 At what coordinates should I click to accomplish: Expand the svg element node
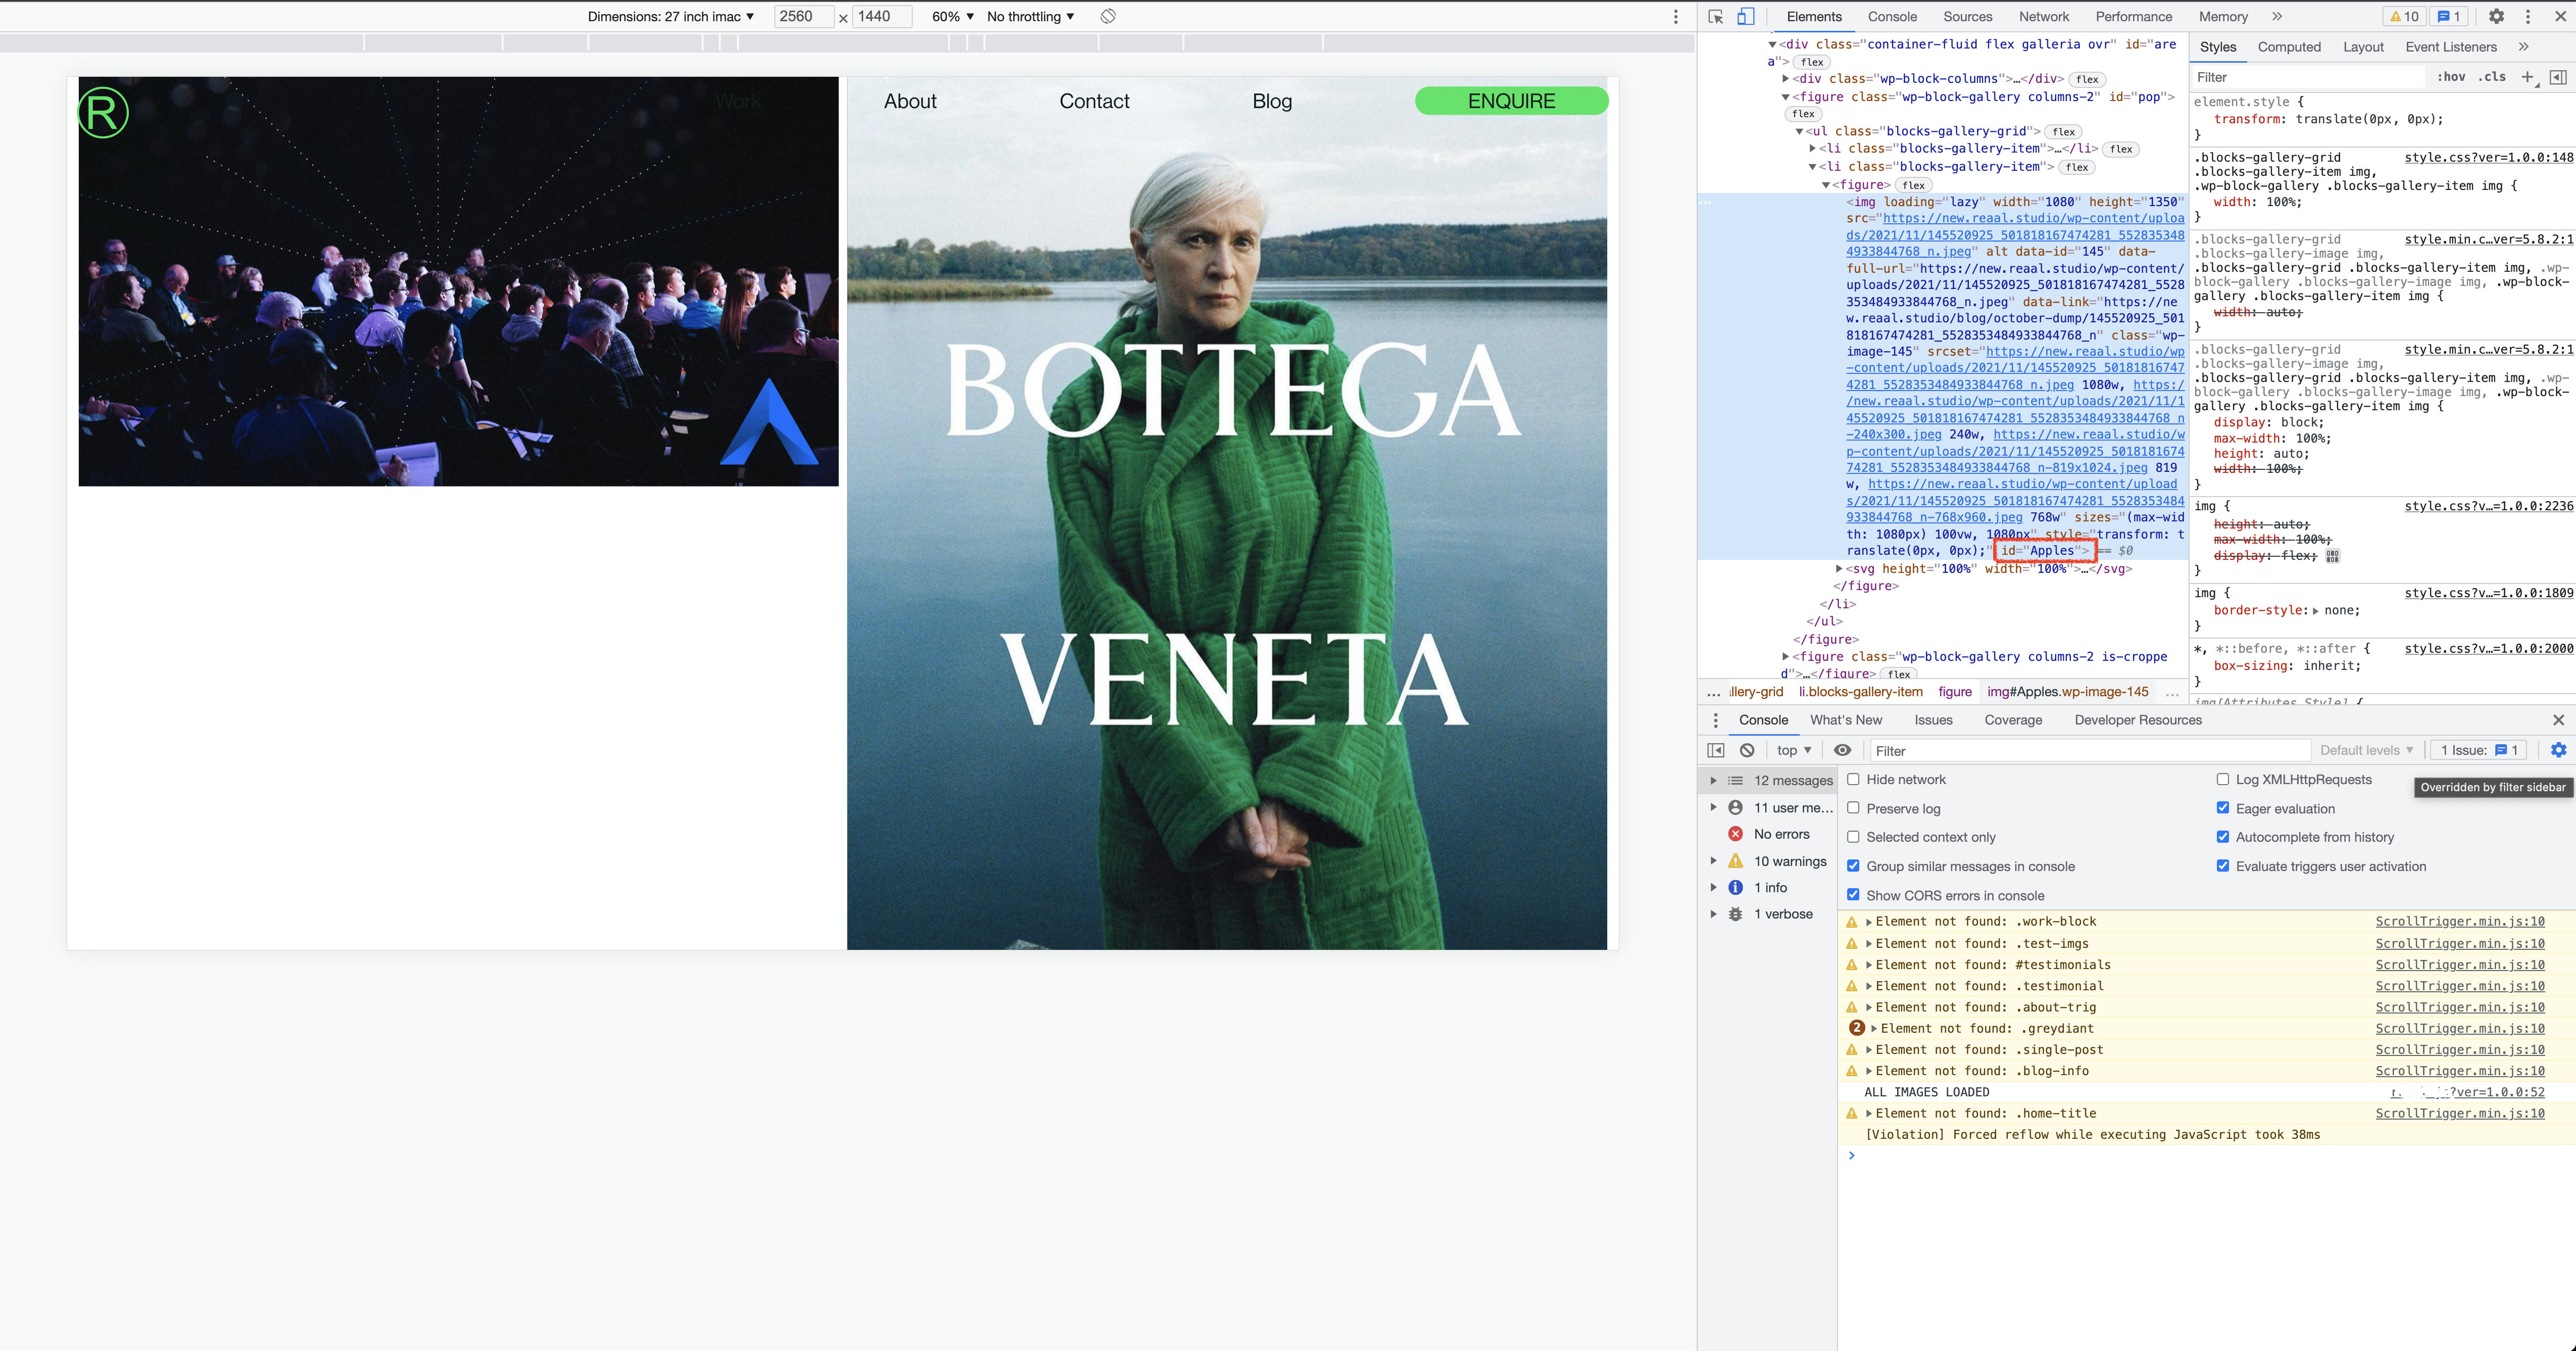(x=1839, y=569)
